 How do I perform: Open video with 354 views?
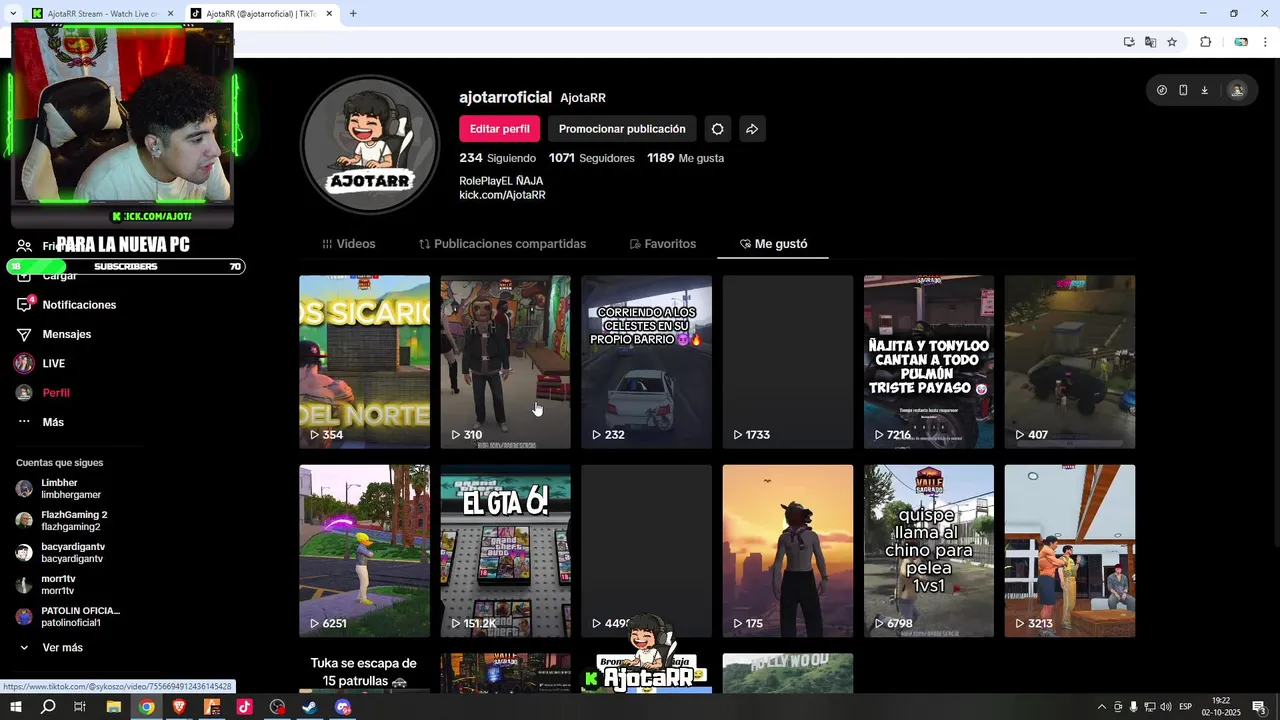coord(364,362)
